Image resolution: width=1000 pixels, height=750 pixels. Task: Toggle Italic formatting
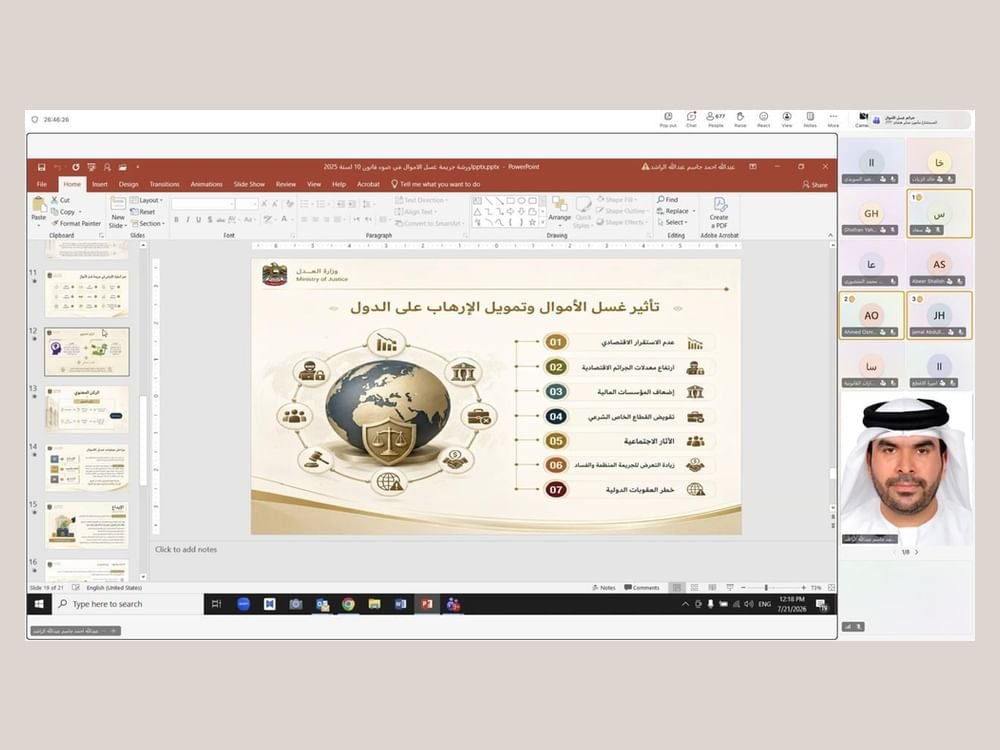[188, 219]
